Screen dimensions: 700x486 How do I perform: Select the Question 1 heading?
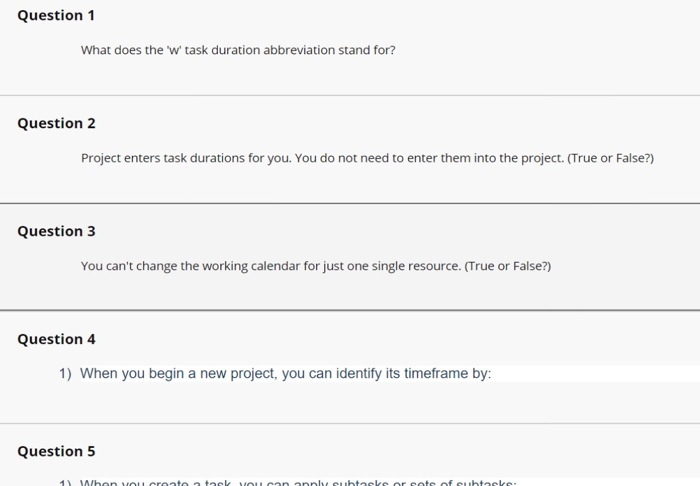[56, 16]
